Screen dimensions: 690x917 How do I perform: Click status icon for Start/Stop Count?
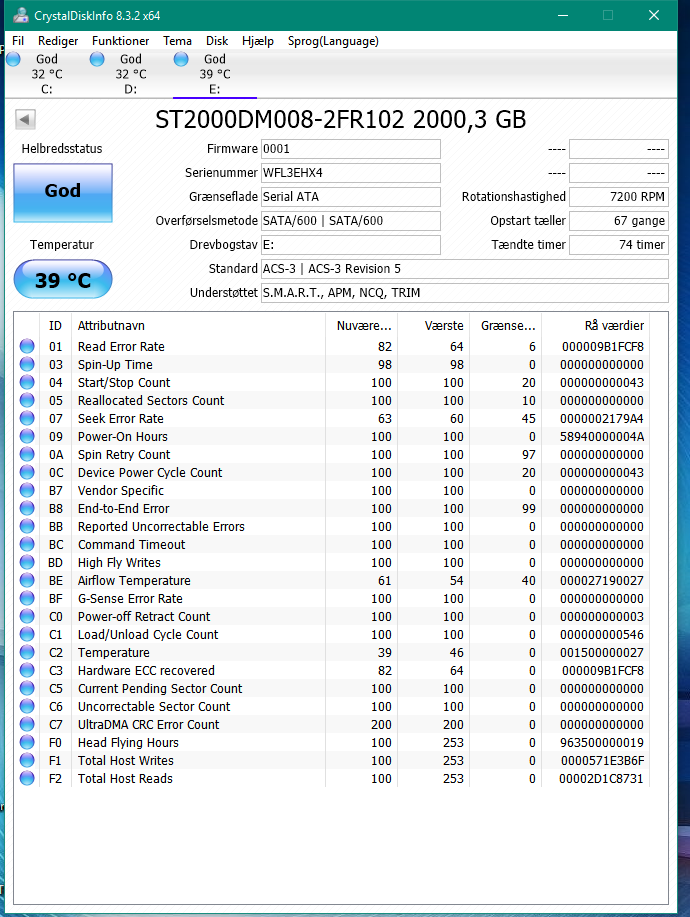tap(27, 382)
